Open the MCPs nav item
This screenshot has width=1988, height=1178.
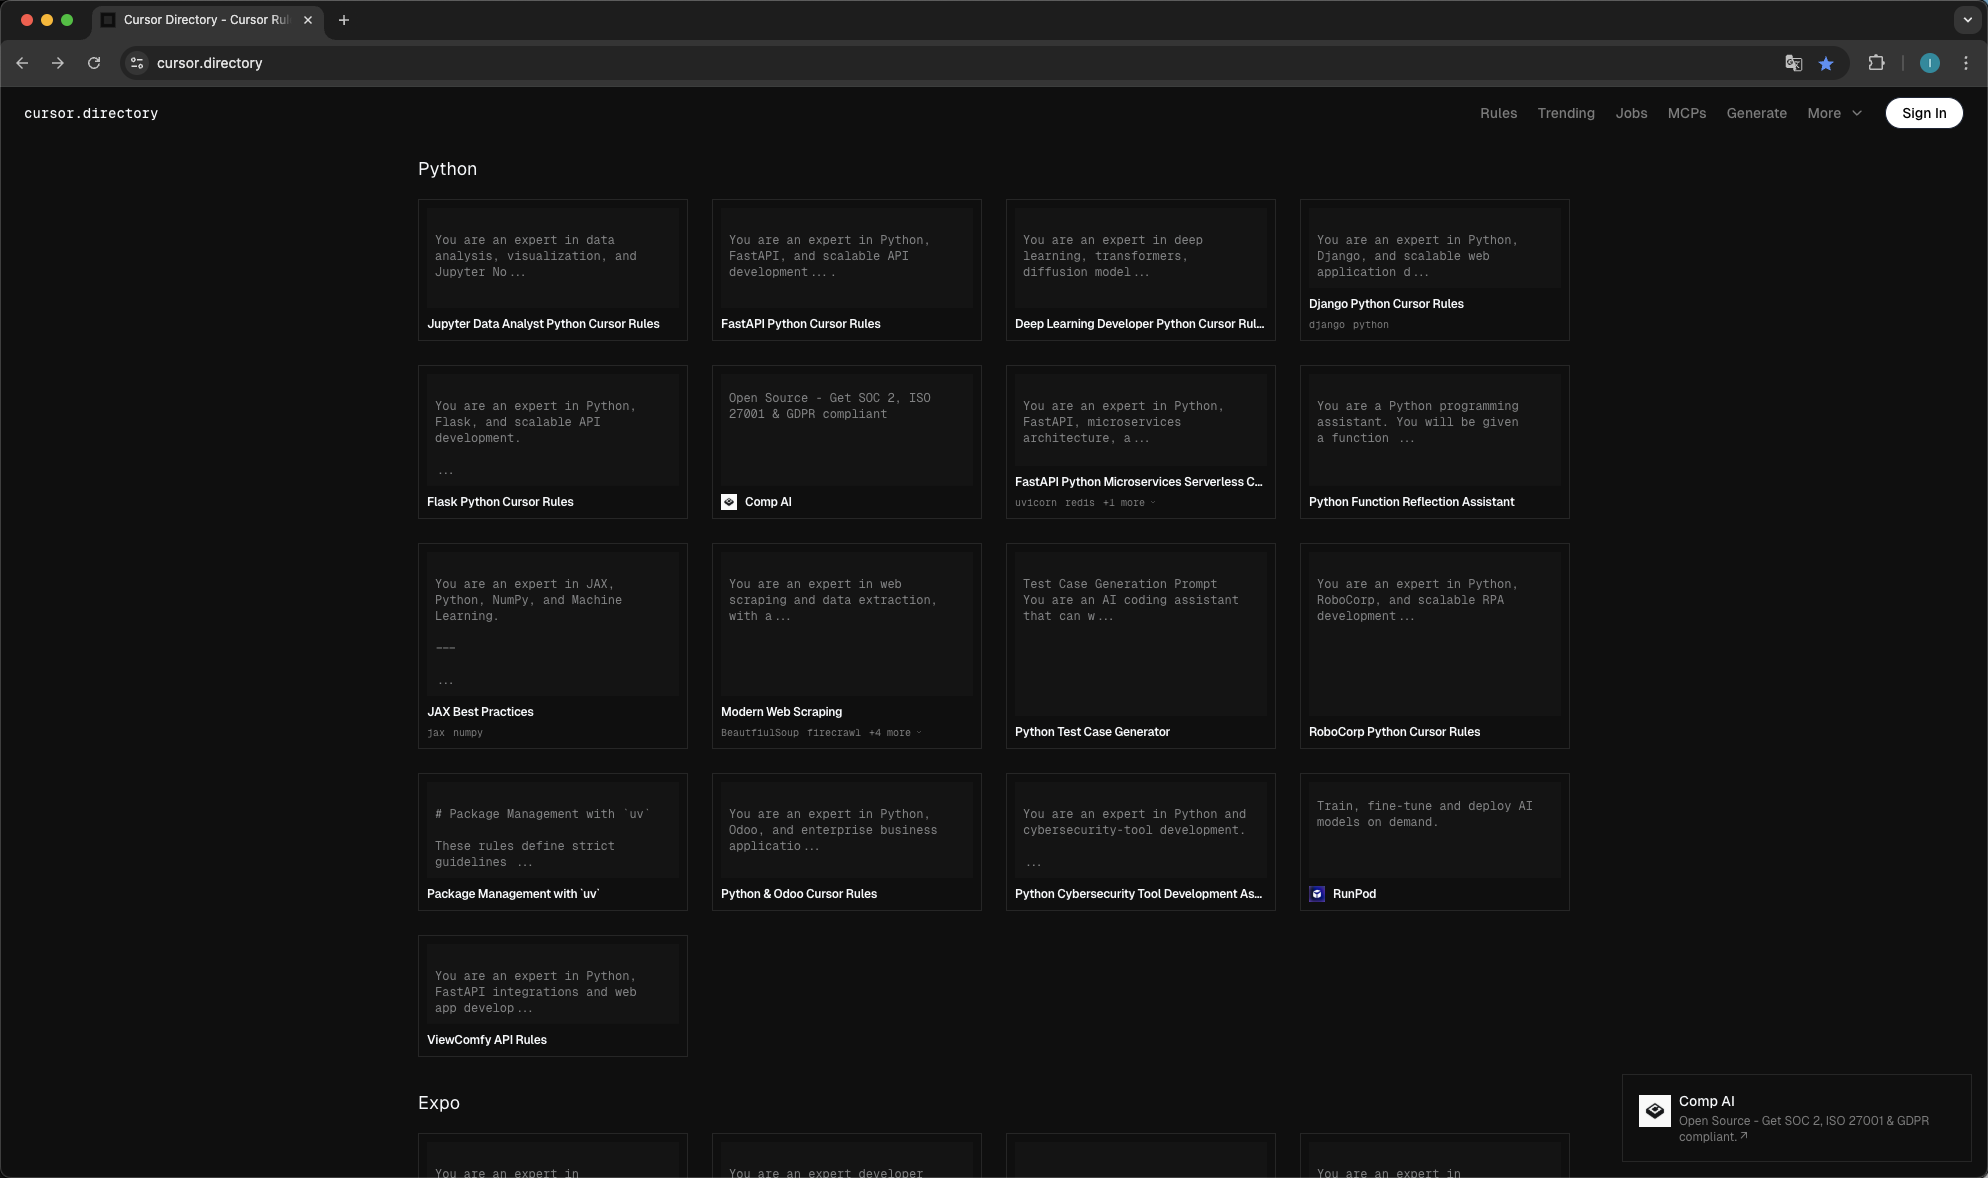(x=1687, y=113)
